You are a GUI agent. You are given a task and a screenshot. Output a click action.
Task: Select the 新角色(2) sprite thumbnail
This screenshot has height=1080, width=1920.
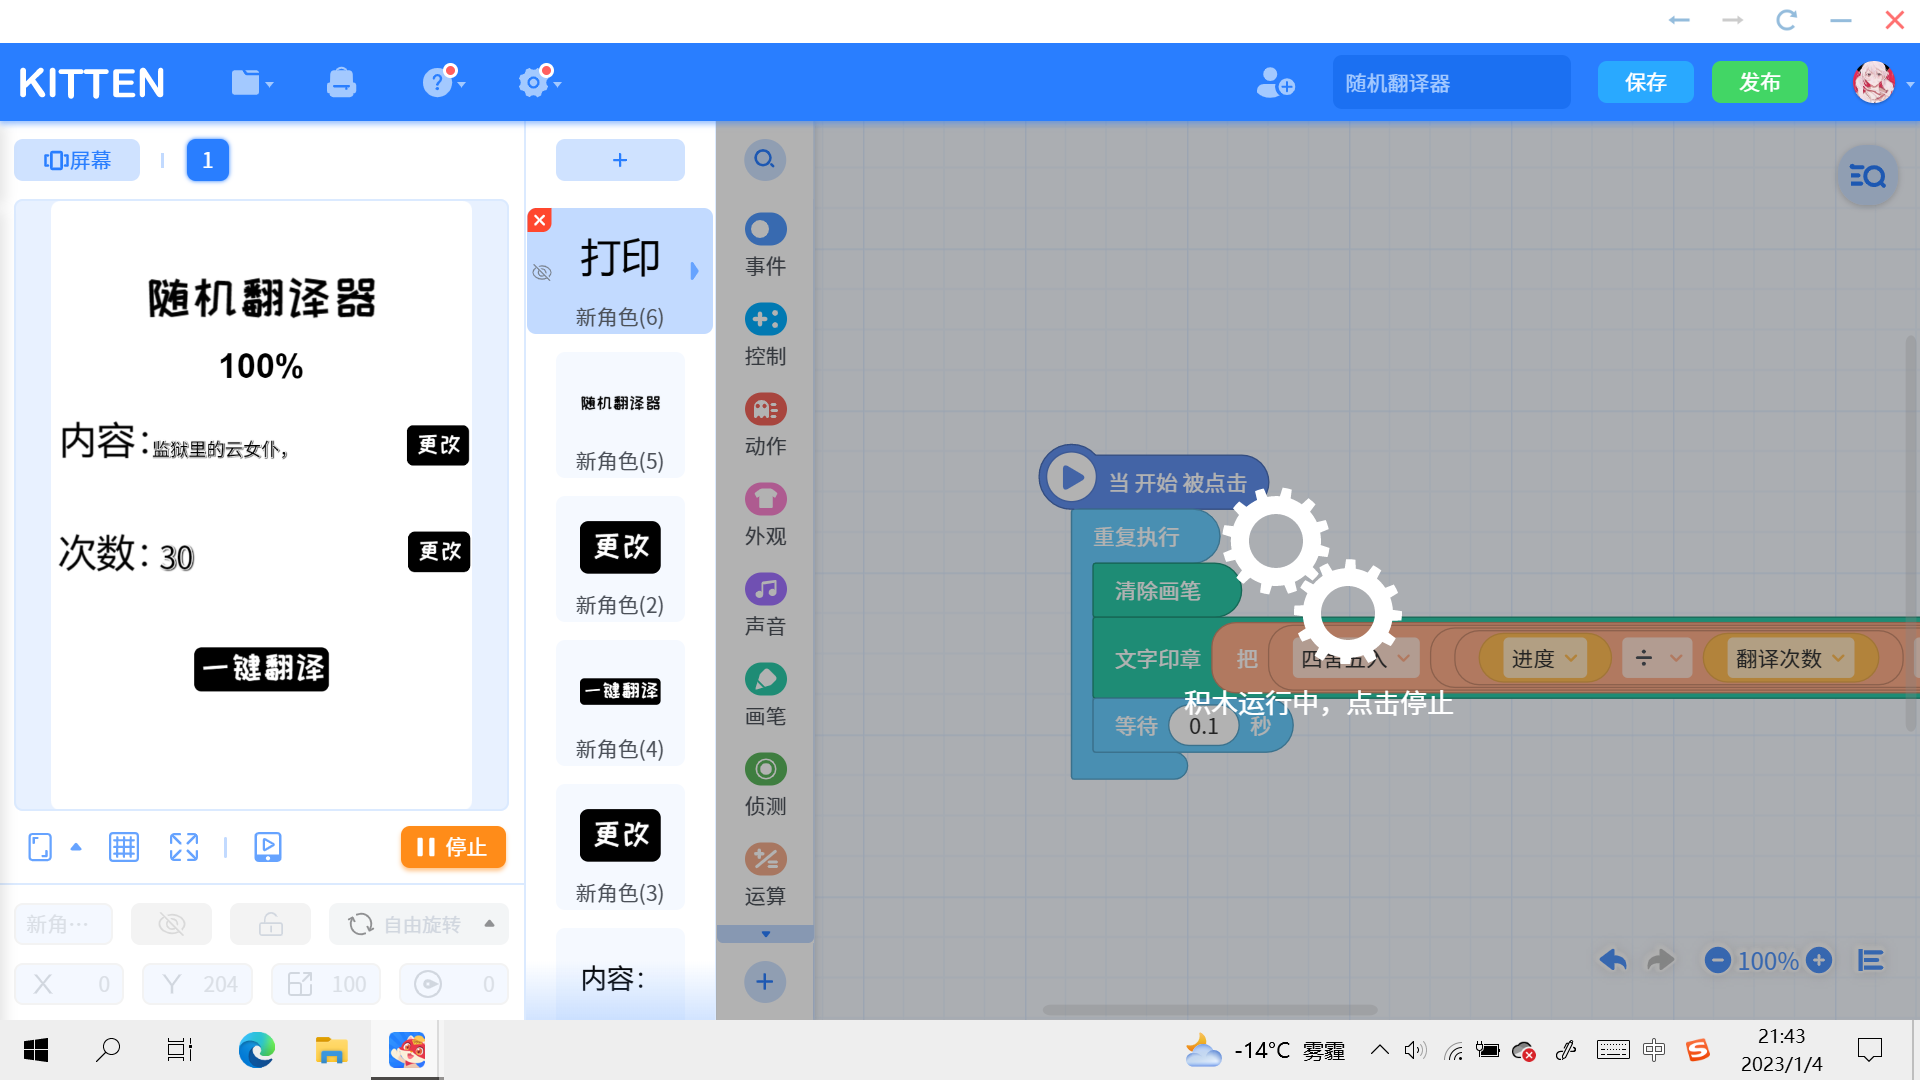[x=620, y=559]
